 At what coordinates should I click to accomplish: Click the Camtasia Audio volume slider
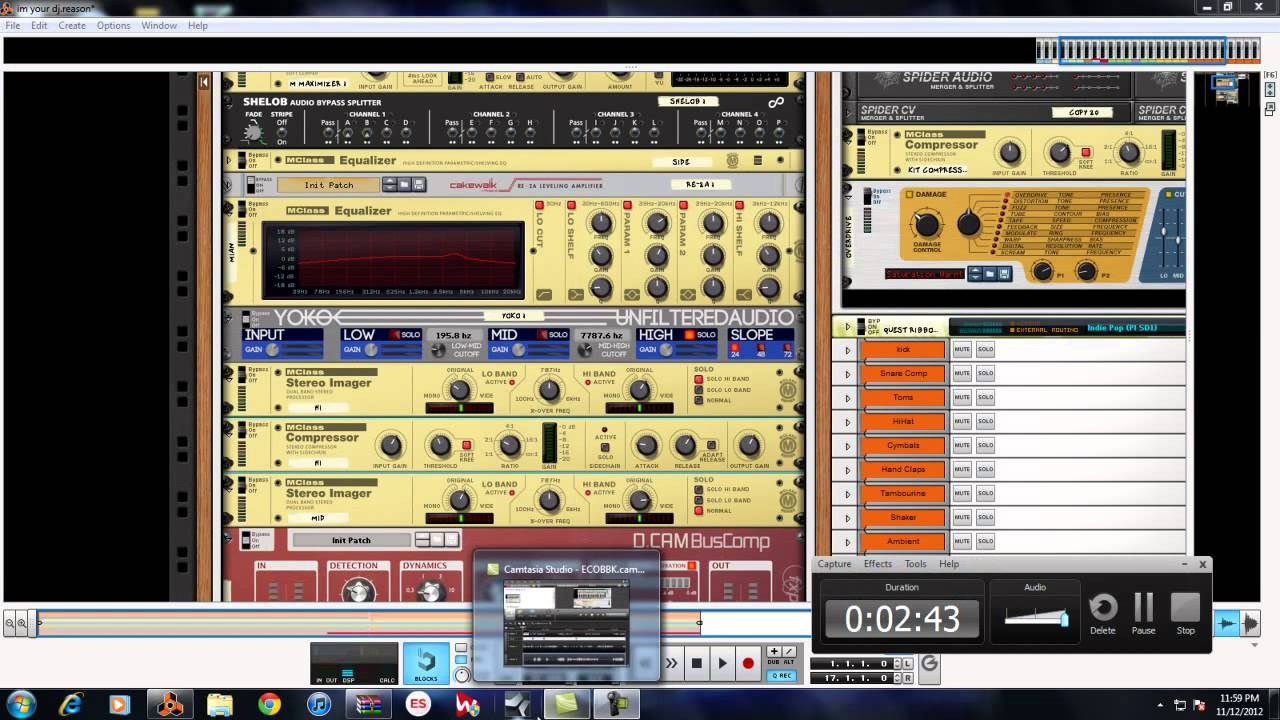[1036, 618]
